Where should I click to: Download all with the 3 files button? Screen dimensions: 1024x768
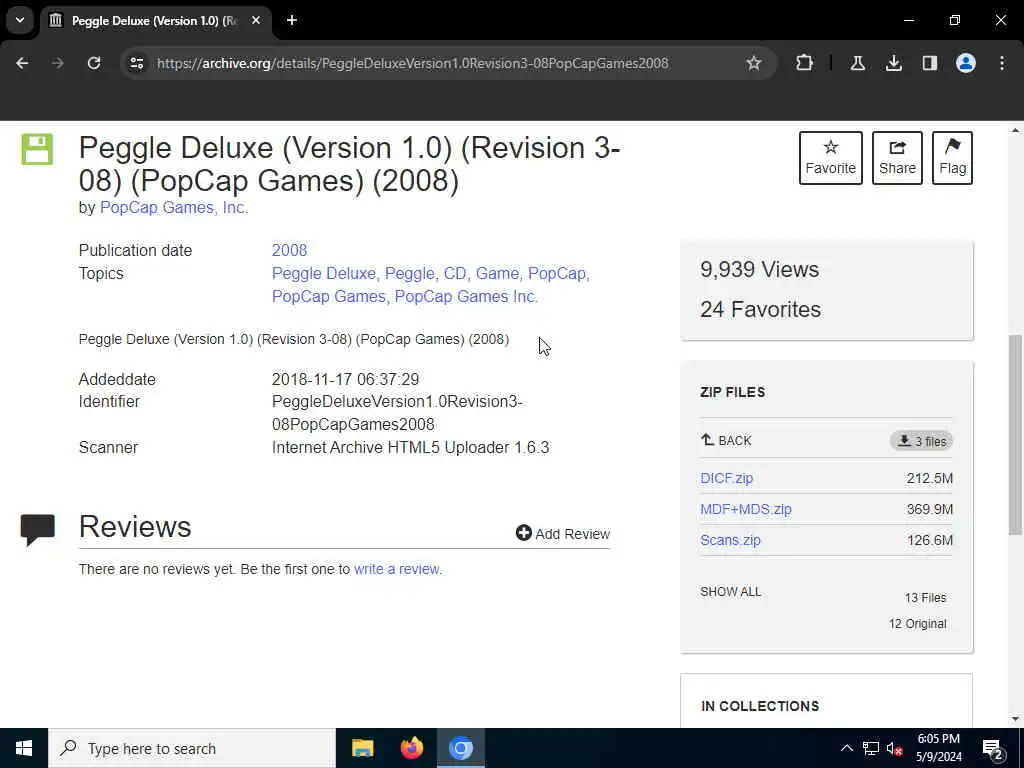pyautogui.click(x=921, y=441)
